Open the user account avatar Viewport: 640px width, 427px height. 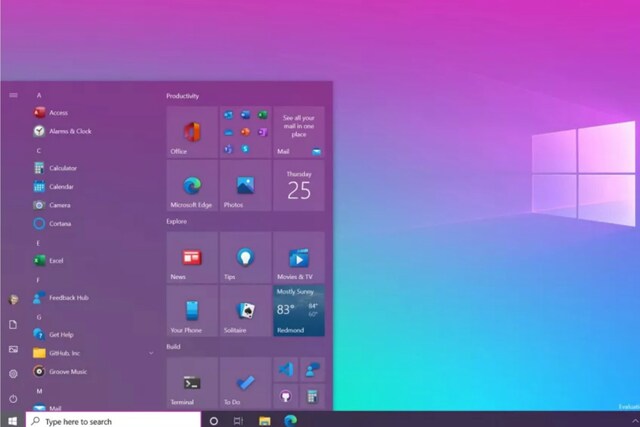click(13, 300)
